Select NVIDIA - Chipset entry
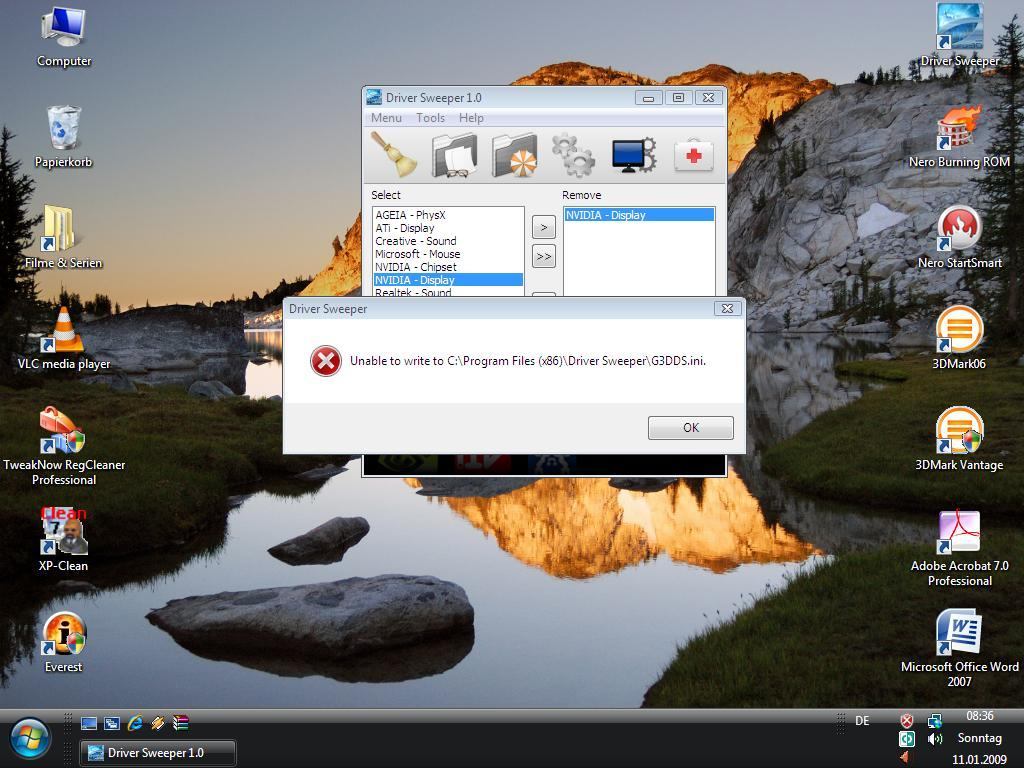 [448, 267]
